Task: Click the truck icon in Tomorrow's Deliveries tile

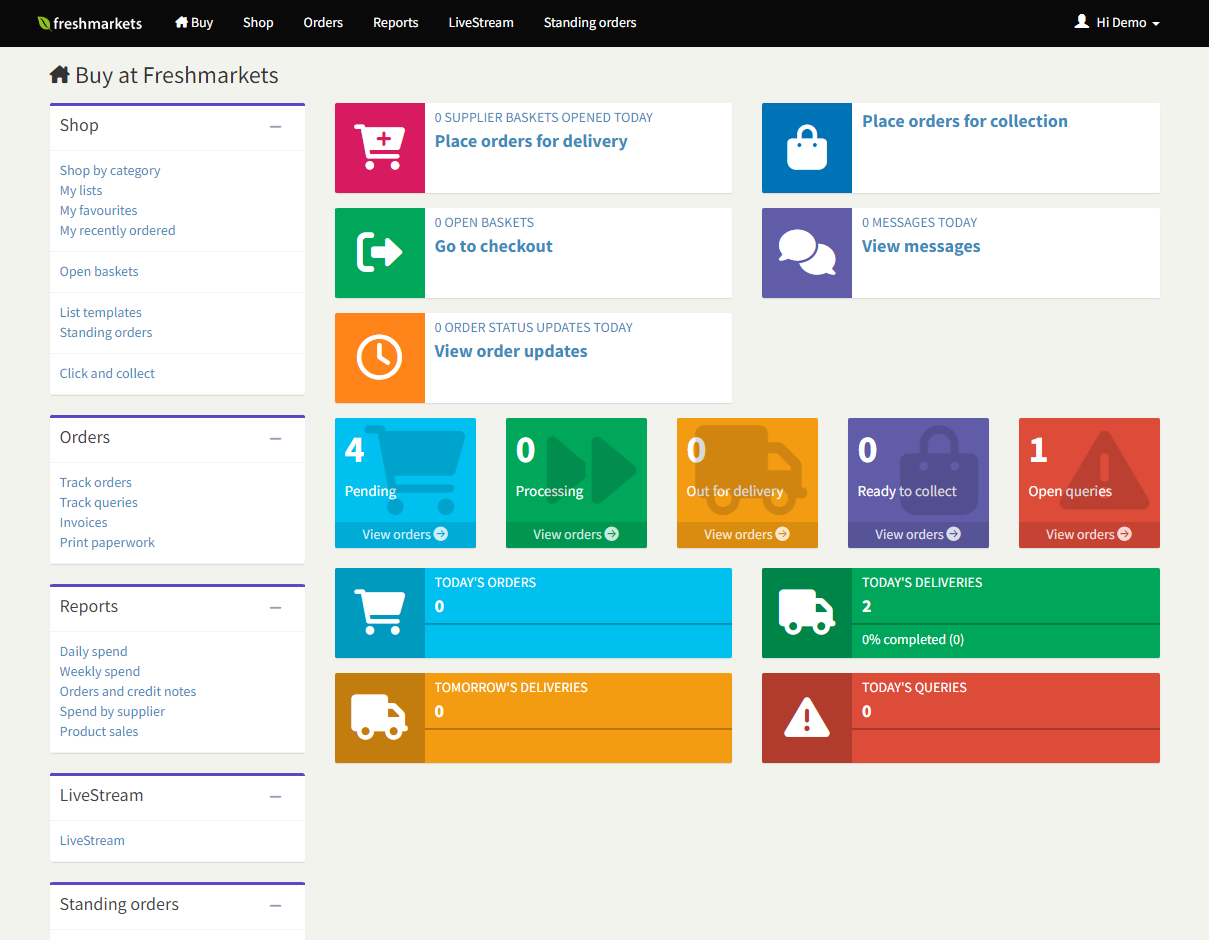Action: 380,718
